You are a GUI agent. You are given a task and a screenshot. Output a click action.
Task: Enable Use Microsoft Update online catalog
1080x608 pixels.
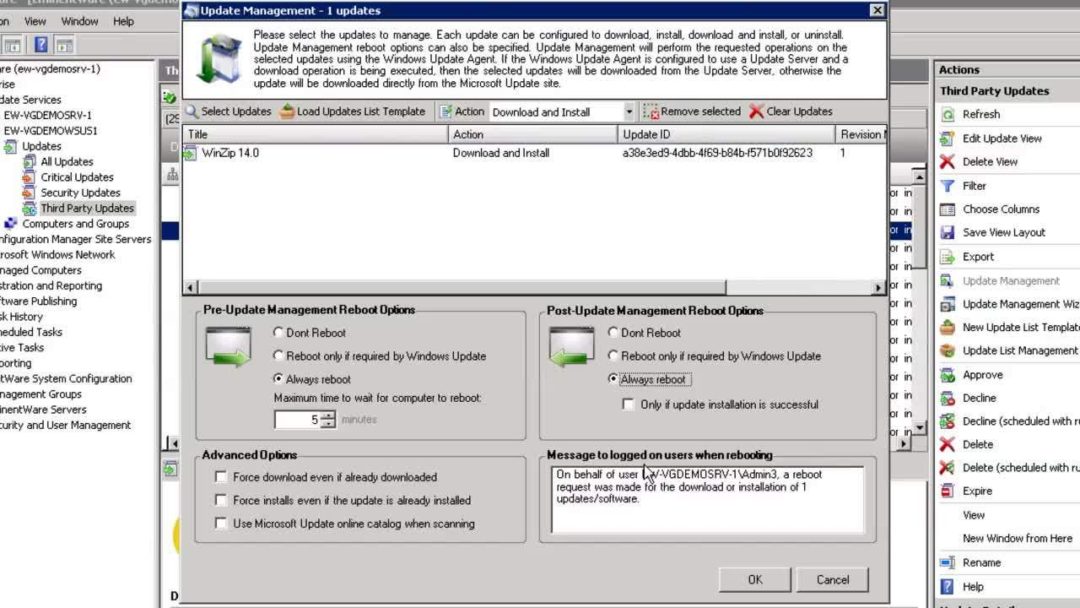point(221,524)
